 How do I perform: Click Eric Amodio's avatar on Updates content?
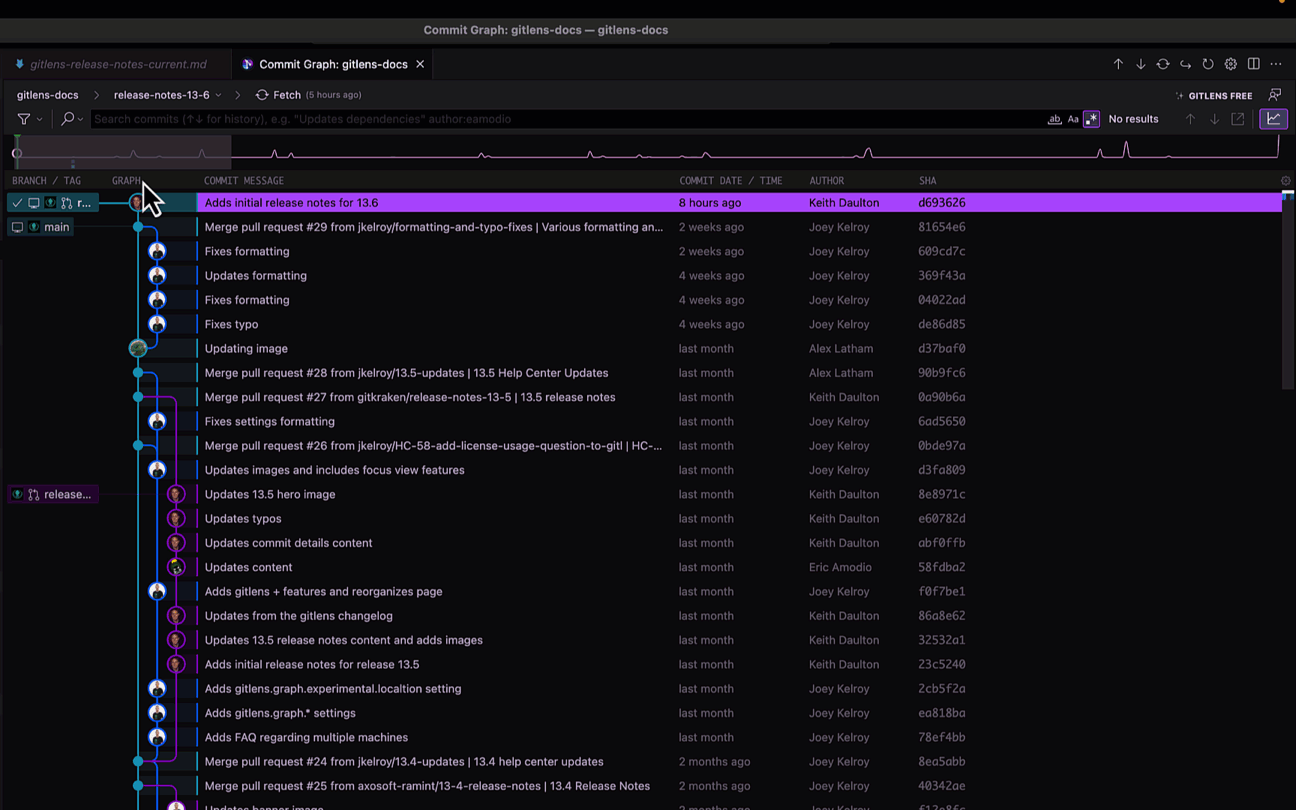coord(176,567)
